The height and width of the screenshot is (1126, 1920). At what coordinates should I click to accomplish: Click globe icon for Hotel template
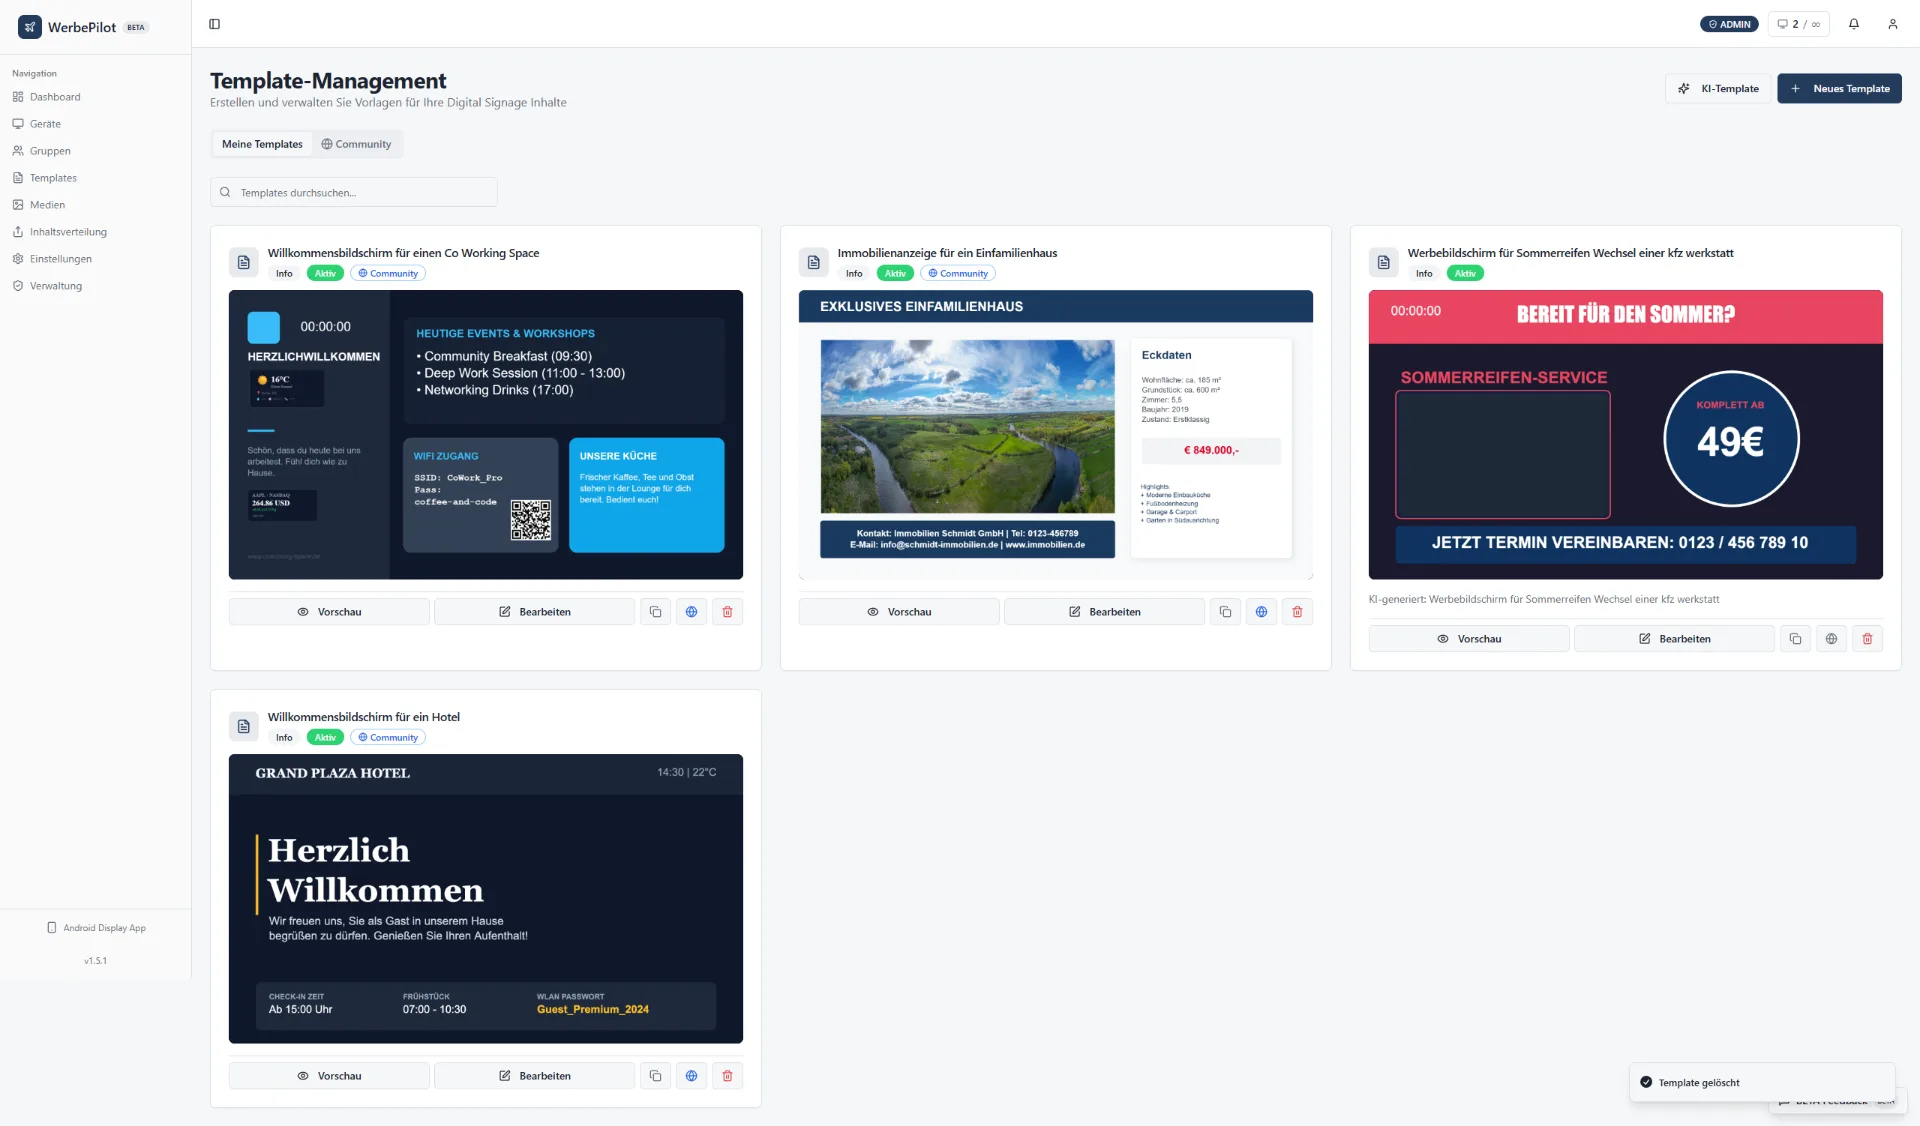(691, 1076)
